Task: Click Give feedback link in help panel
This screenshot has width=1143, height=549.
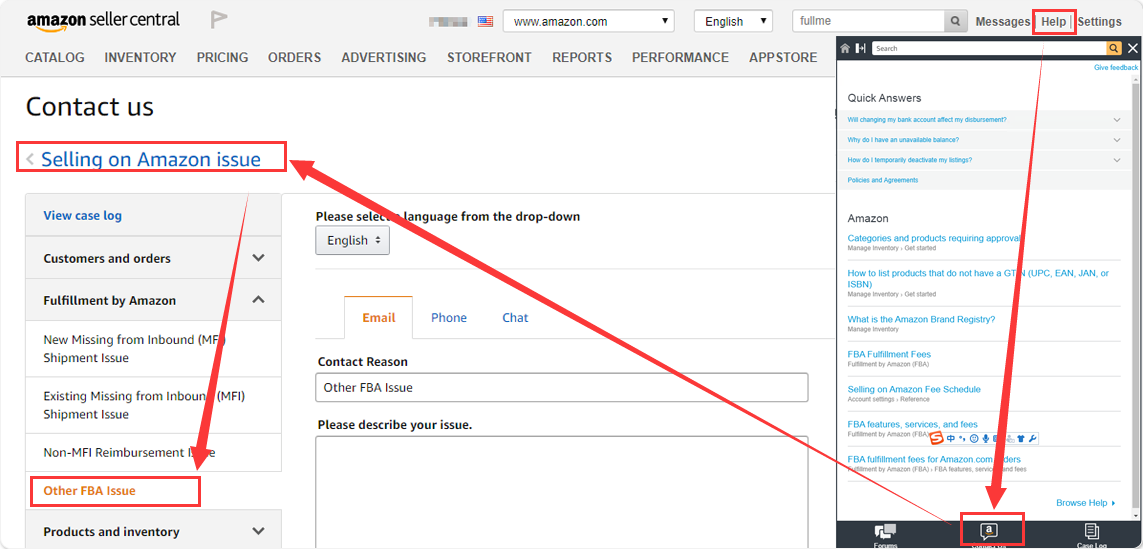Action: (x=1116, y=67)
